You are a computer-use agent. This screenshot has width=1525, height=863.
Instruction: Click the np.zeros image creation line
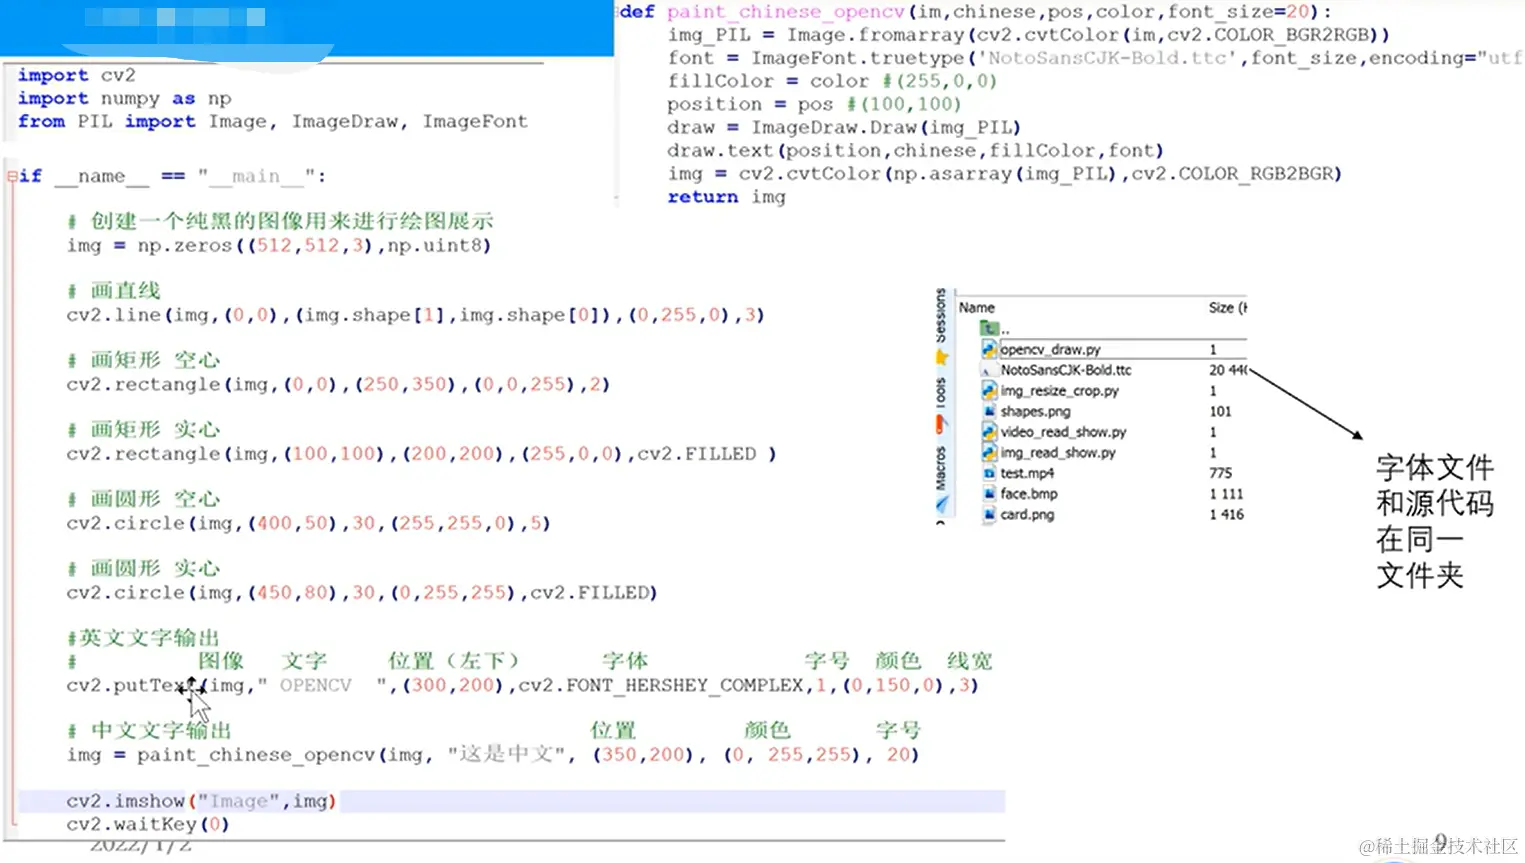click(279, 245)
